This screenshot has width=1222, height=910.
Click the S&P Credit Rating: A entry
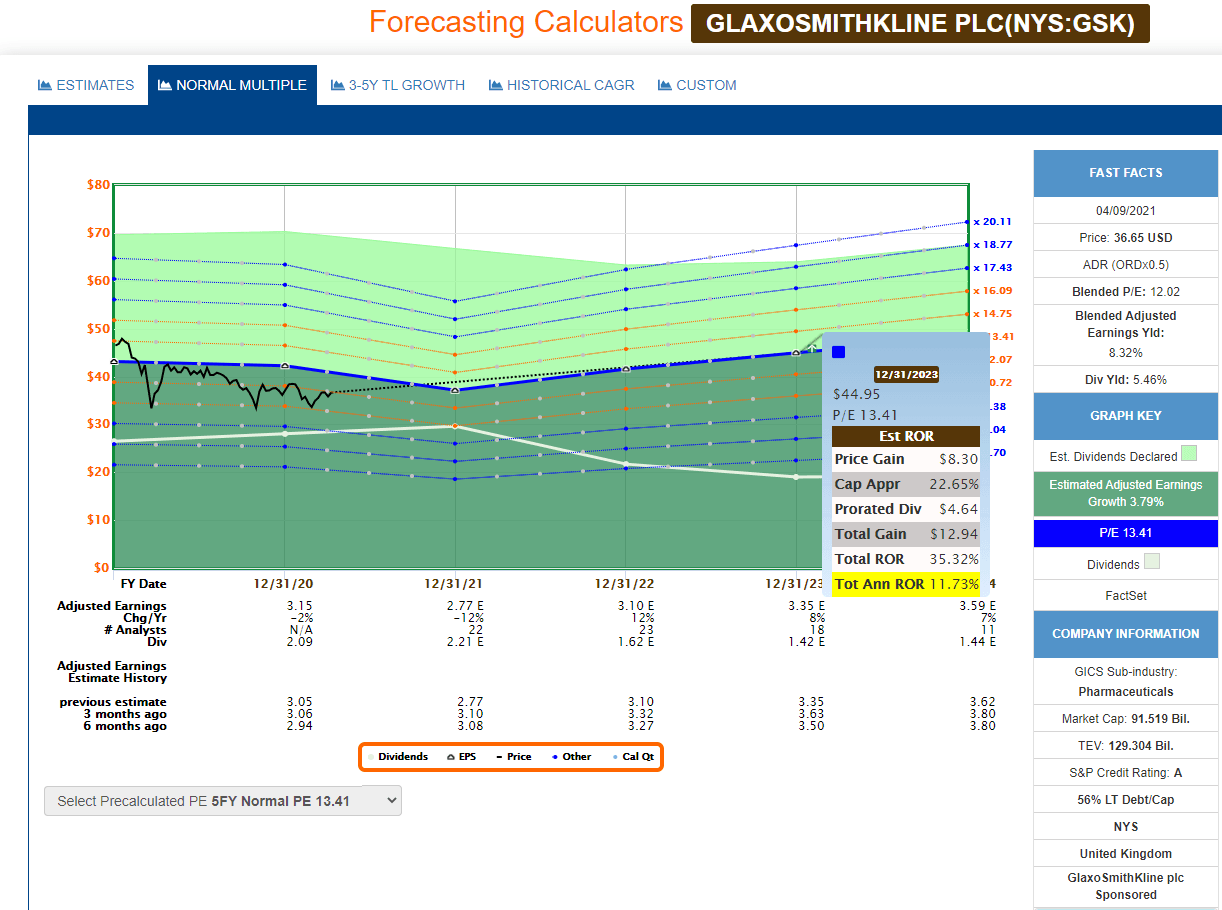(1125, 773)
